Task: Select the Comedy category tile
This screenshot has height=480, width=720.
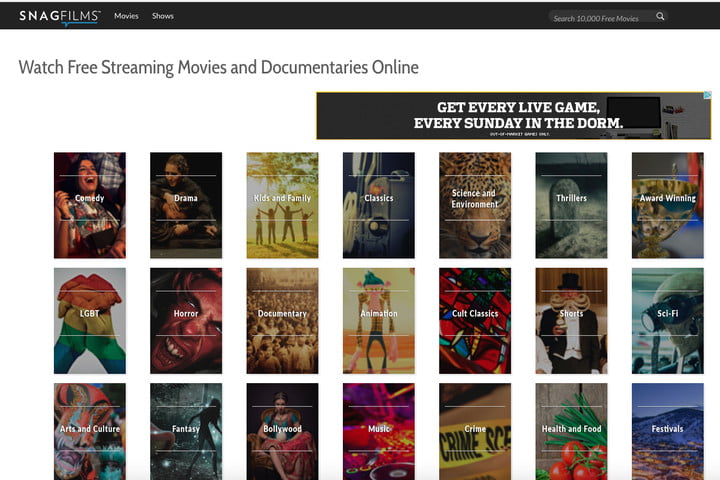Action: point(90,205)
